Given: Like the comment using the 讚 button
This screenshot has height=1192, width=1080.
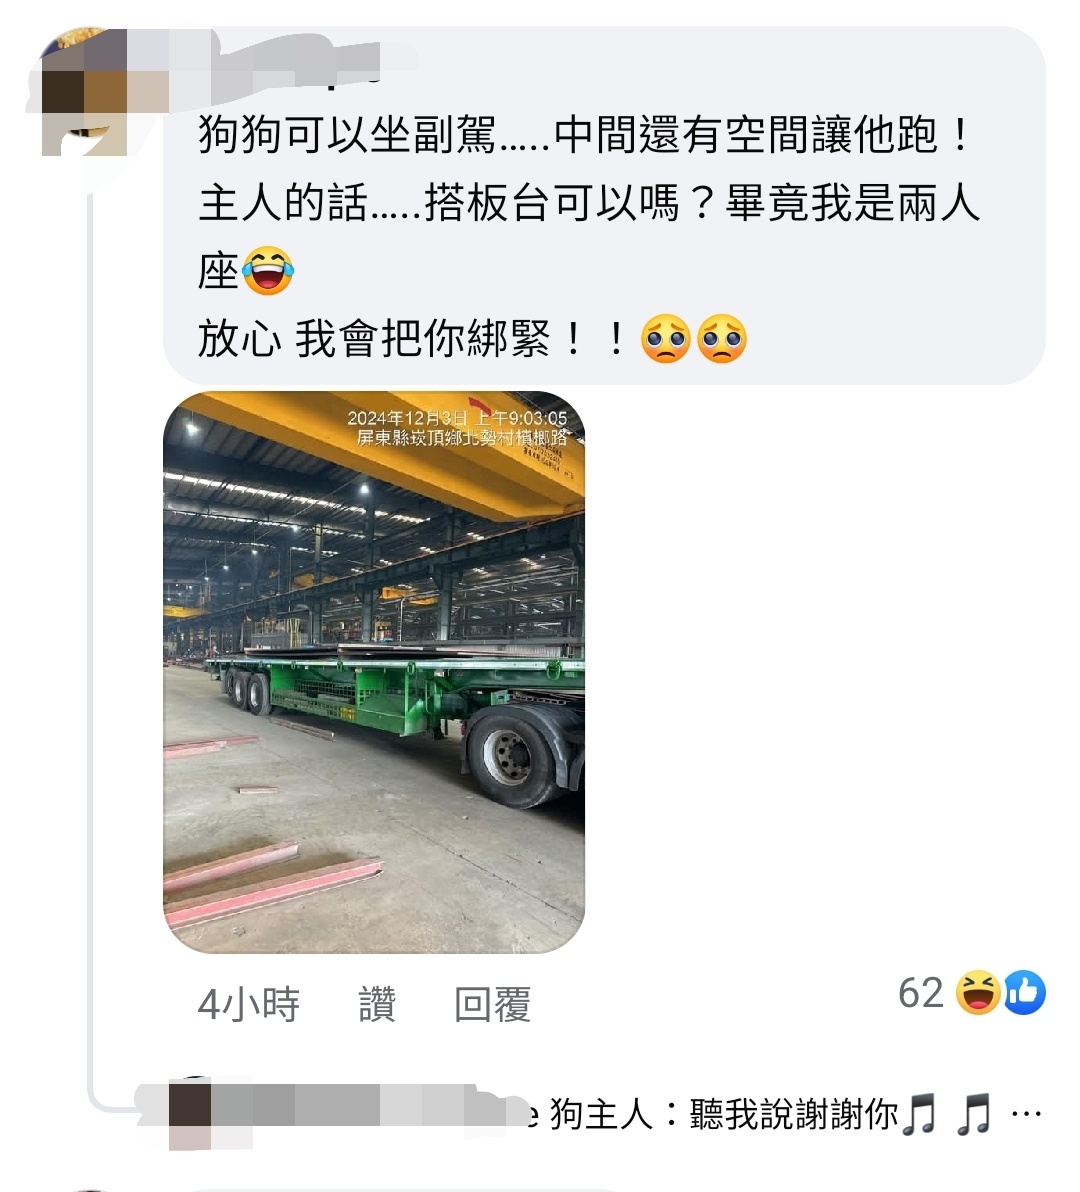Looking at the screenshot, I should (x=377, y=1004).
